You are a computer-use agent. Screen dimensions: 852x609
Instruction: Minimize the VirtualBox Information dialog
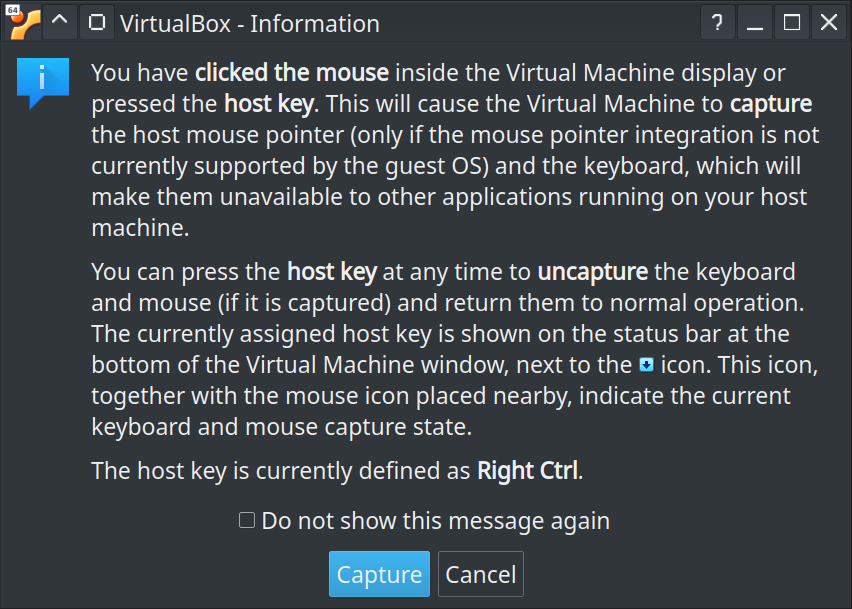tap(755, 22)
